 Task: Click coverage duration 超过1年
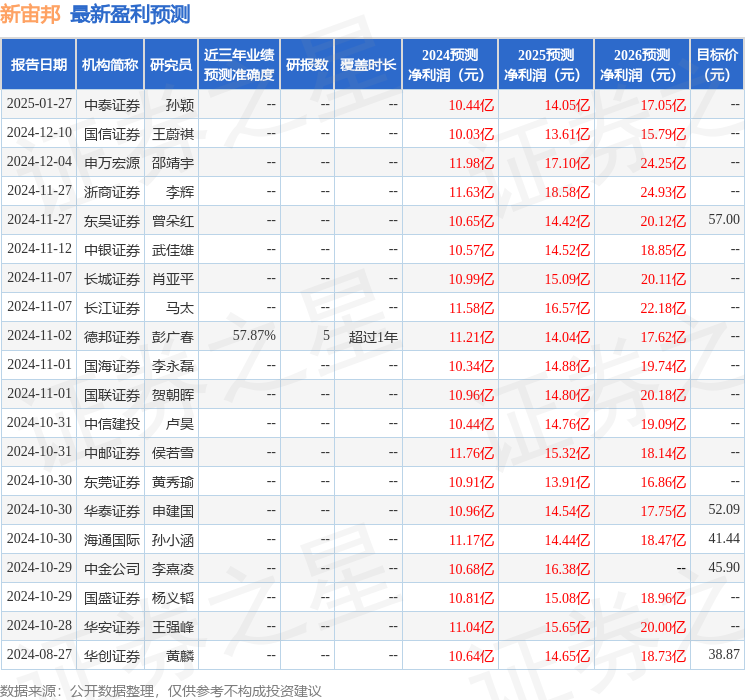(373, 337)
